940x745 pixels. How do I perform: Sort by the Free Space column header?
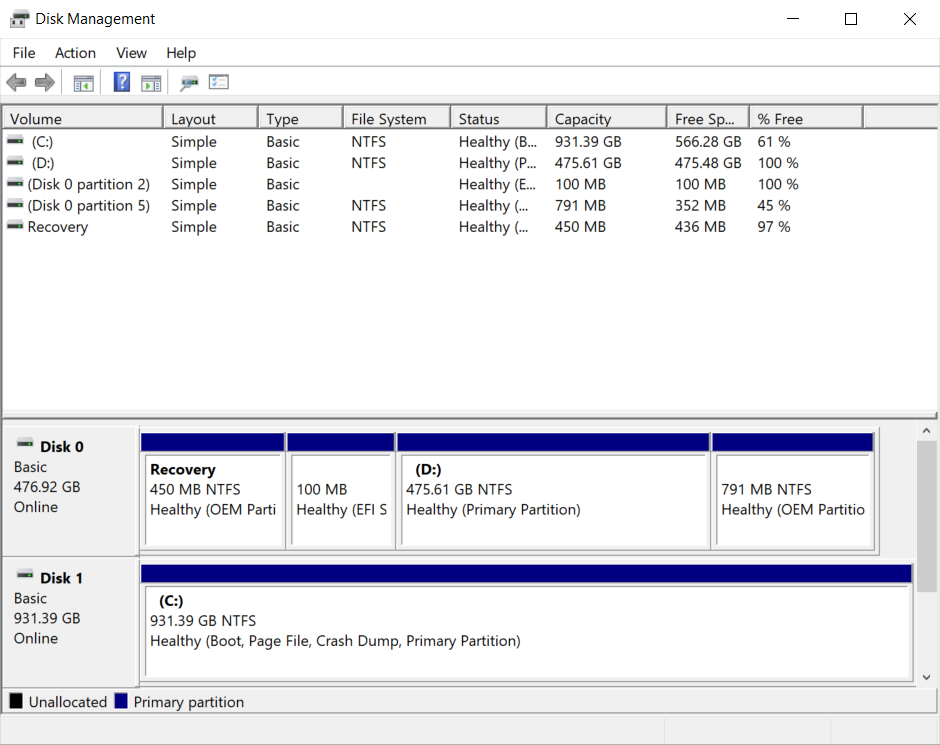click(708, 119)
